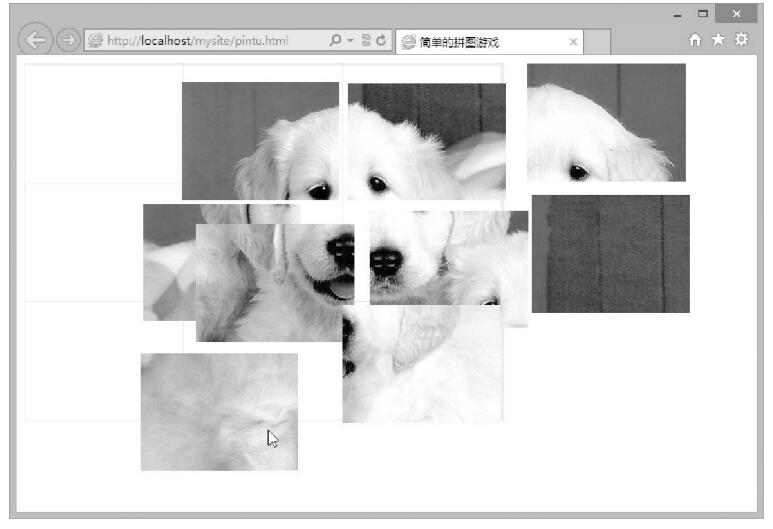Screen dimensions: 773x529
Task: Select the dark wooden background puzzle piece
Action: [610, 254]
